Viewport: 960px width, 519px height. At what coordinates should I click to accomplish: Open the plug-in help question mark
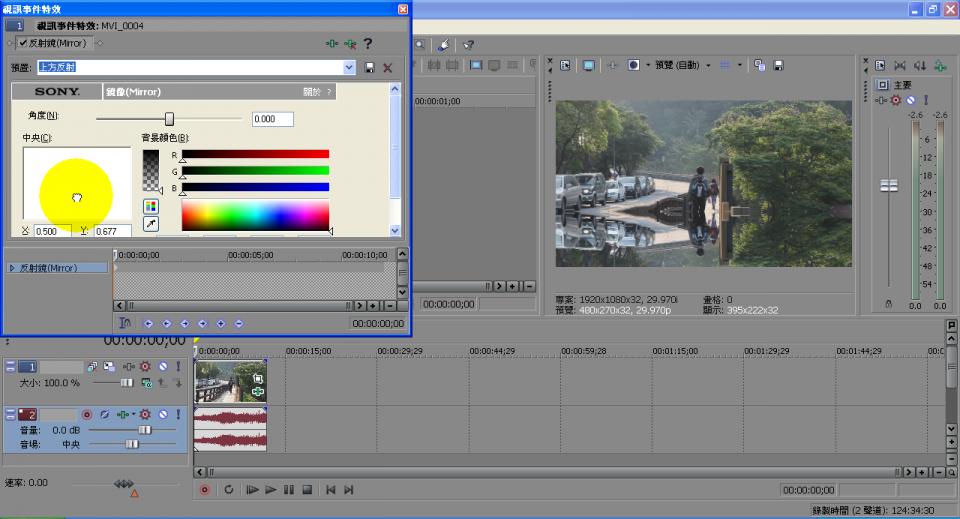tap(368, 43)
